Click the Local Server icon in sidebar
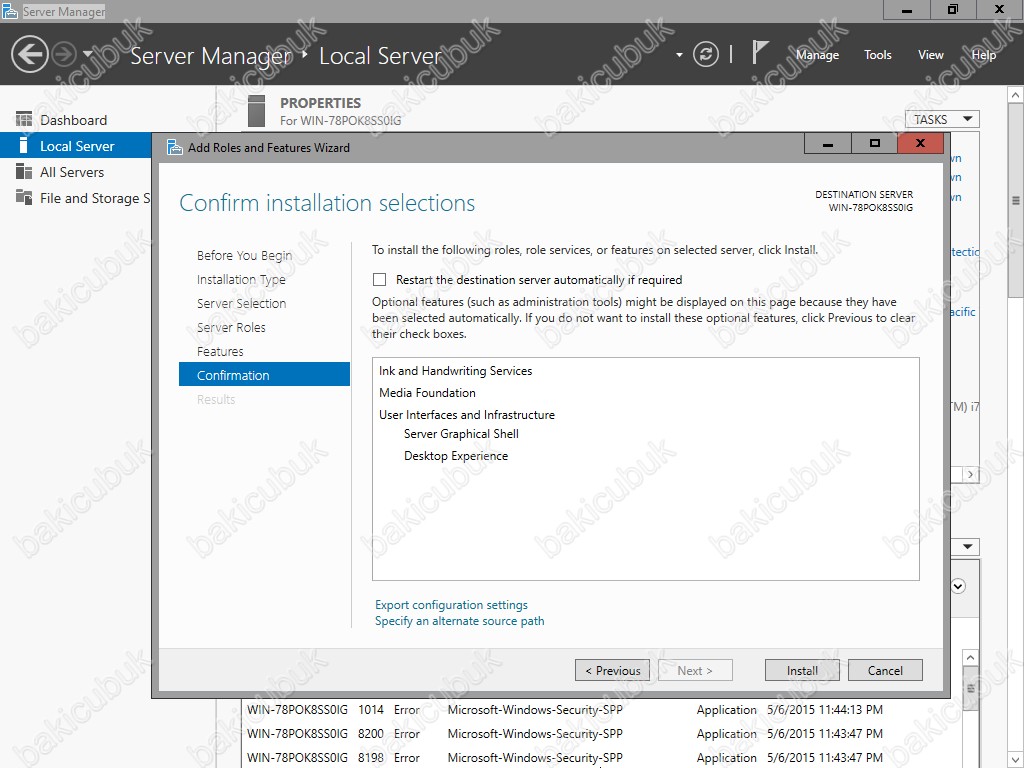 click(24, 146)
